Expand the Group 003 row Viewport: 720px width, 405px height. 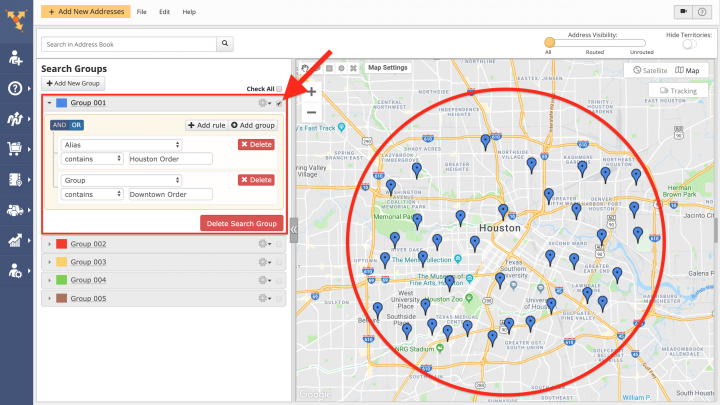50,262
